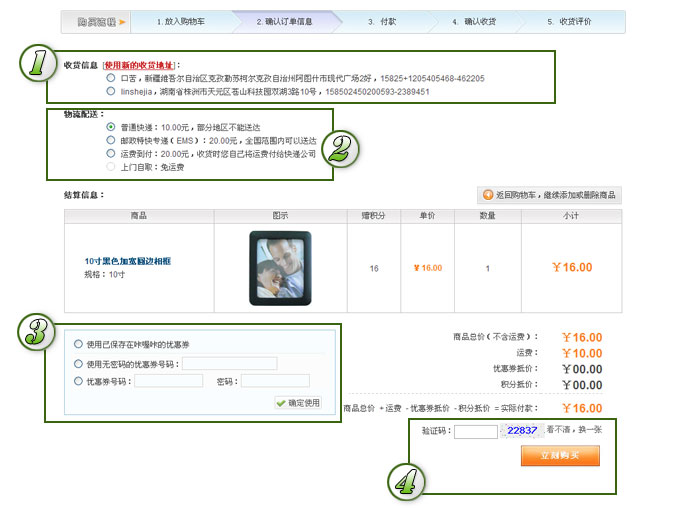
Task: Click the photo frame product thumbnail
Action: pos(280,268)
